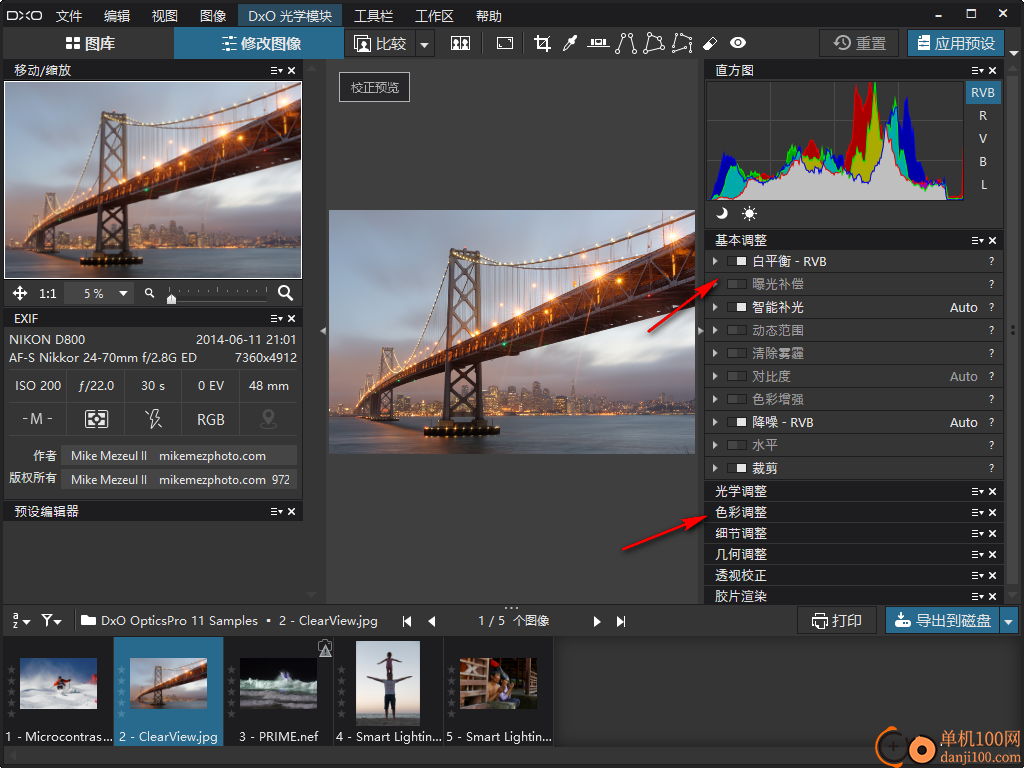Activate the dust removal eraser tool
Image resolution: width=1024 pixels, height=768 pixels.
tap(710, 43)
